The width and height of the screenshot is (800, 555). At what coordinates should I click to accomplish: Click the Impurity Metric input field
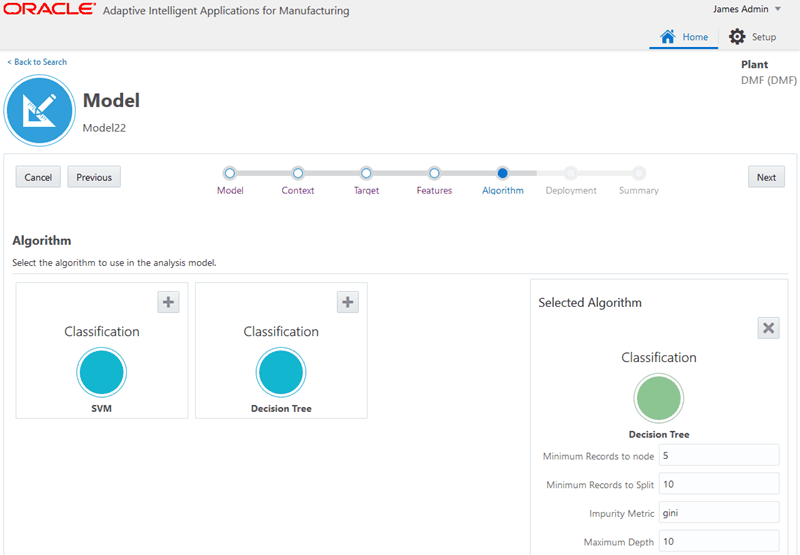point(718,513)
